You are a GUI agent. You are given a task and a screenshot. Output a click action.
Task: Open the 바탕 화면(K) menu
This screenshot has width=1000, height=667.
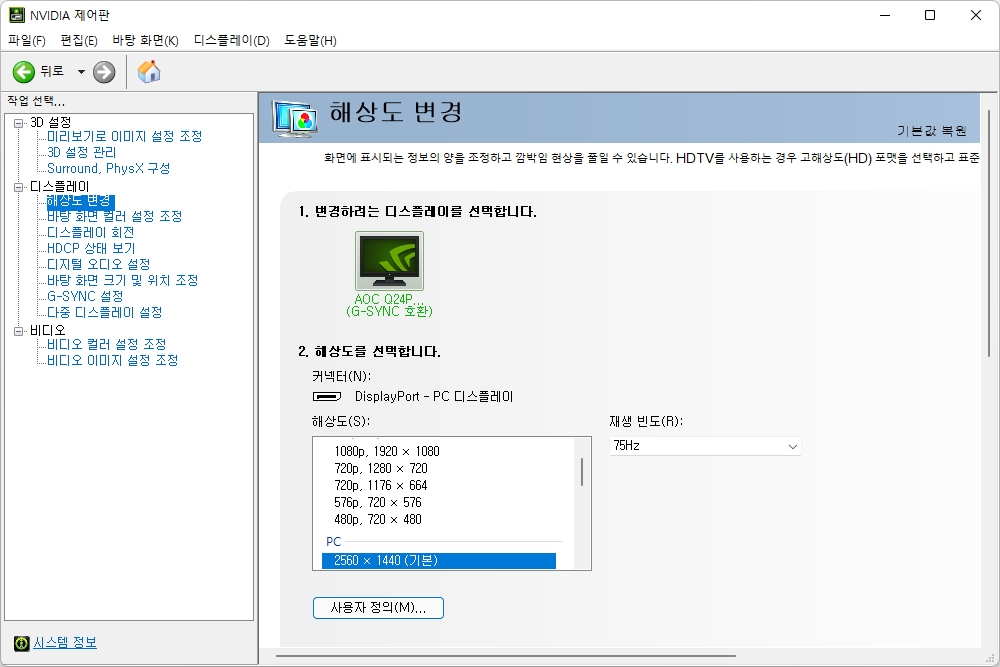coord(145,41)
